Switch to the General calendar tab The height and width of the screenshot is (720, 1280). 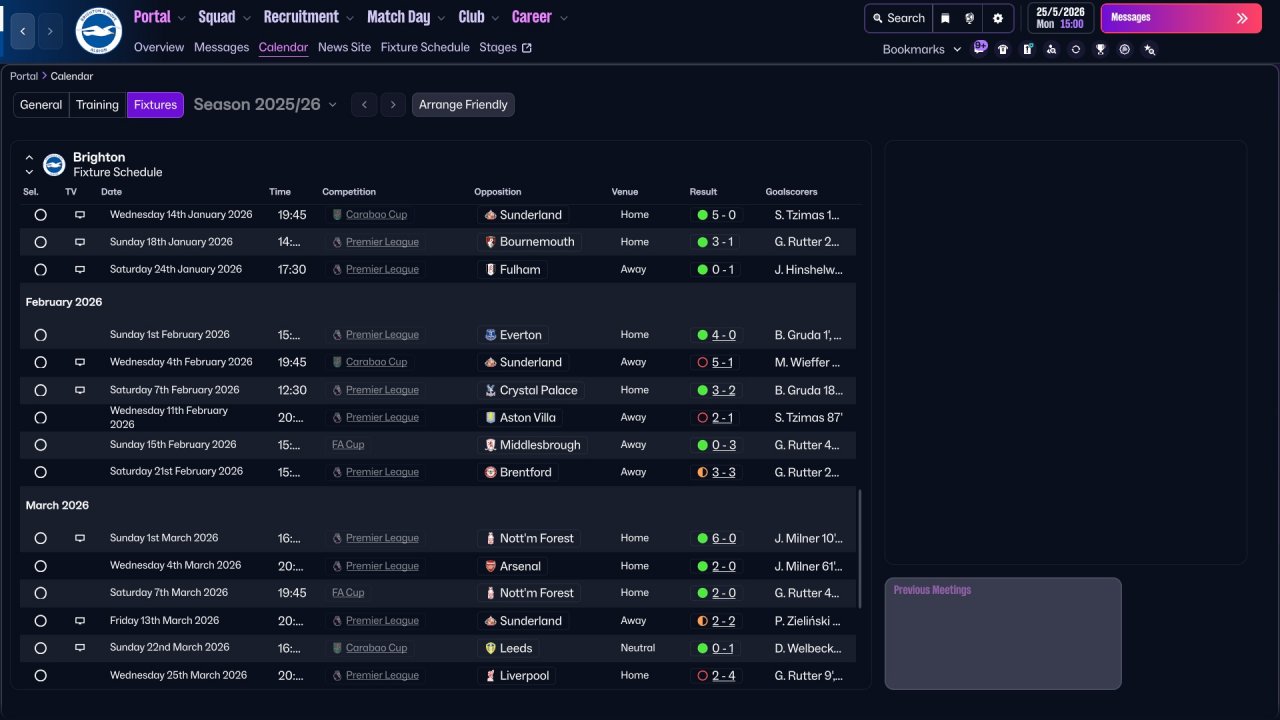coord(41,105)
